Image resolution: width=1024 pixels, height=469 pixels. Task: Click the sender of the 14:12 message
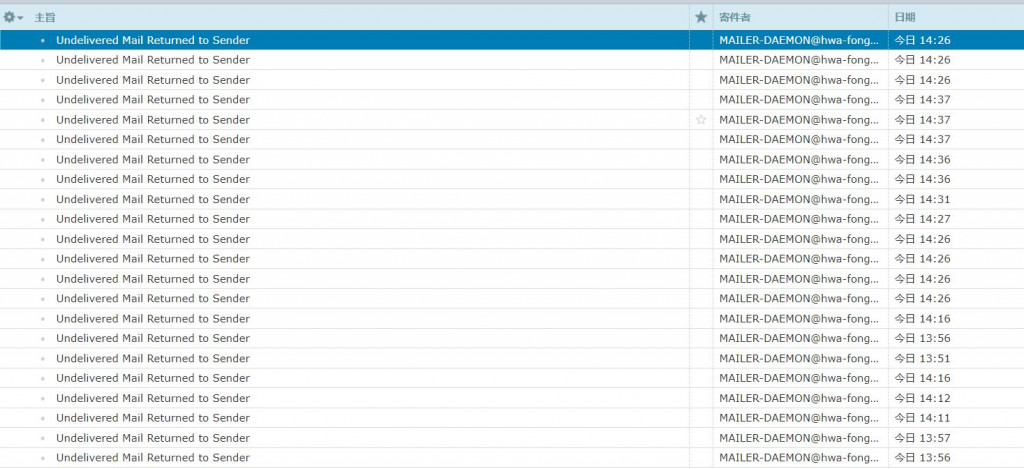click(799, 398)
